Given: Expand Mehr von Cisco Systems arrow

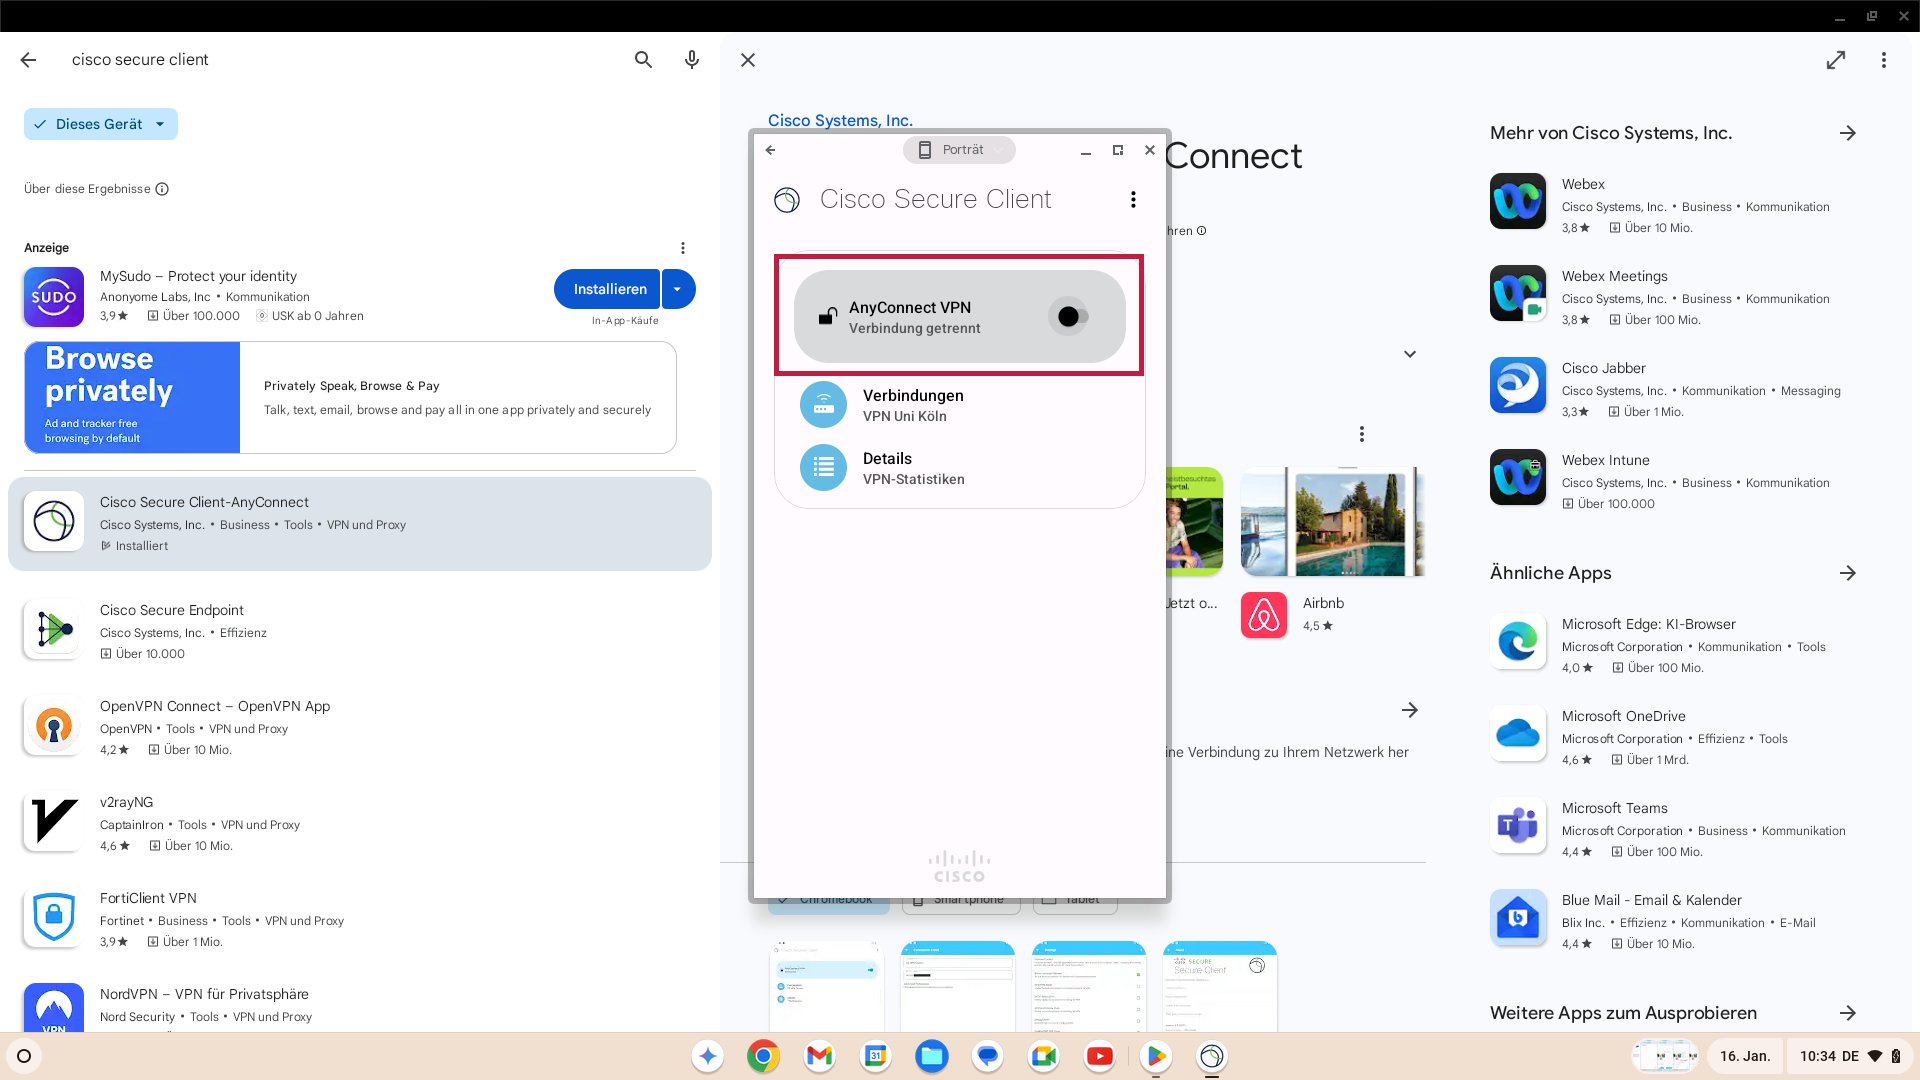Looking at the screenshot, I should tap(1848, 133).
